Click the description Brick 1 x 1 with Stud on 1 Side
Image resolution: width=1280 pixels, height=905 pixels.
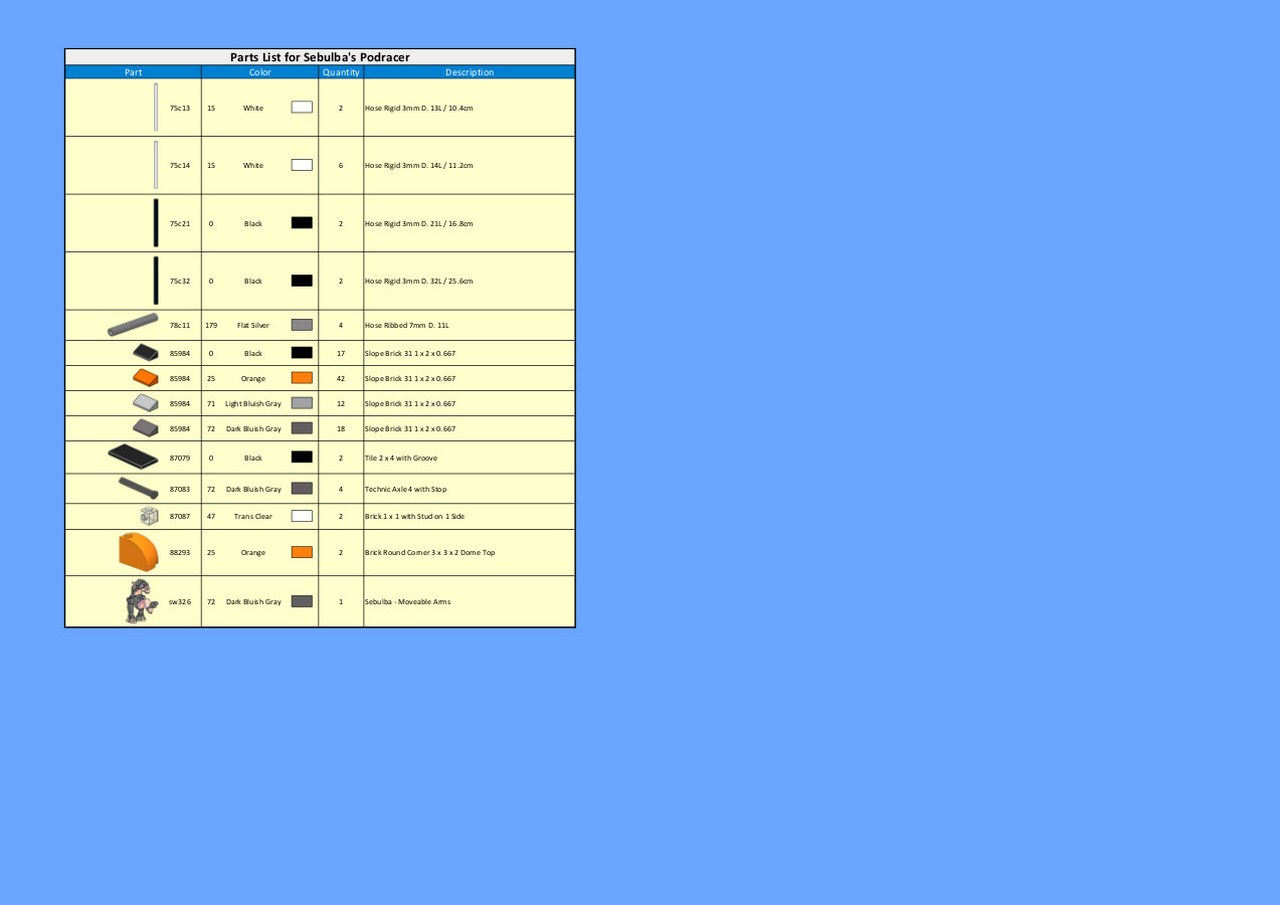pyautogui.click(x=415, y=517)
